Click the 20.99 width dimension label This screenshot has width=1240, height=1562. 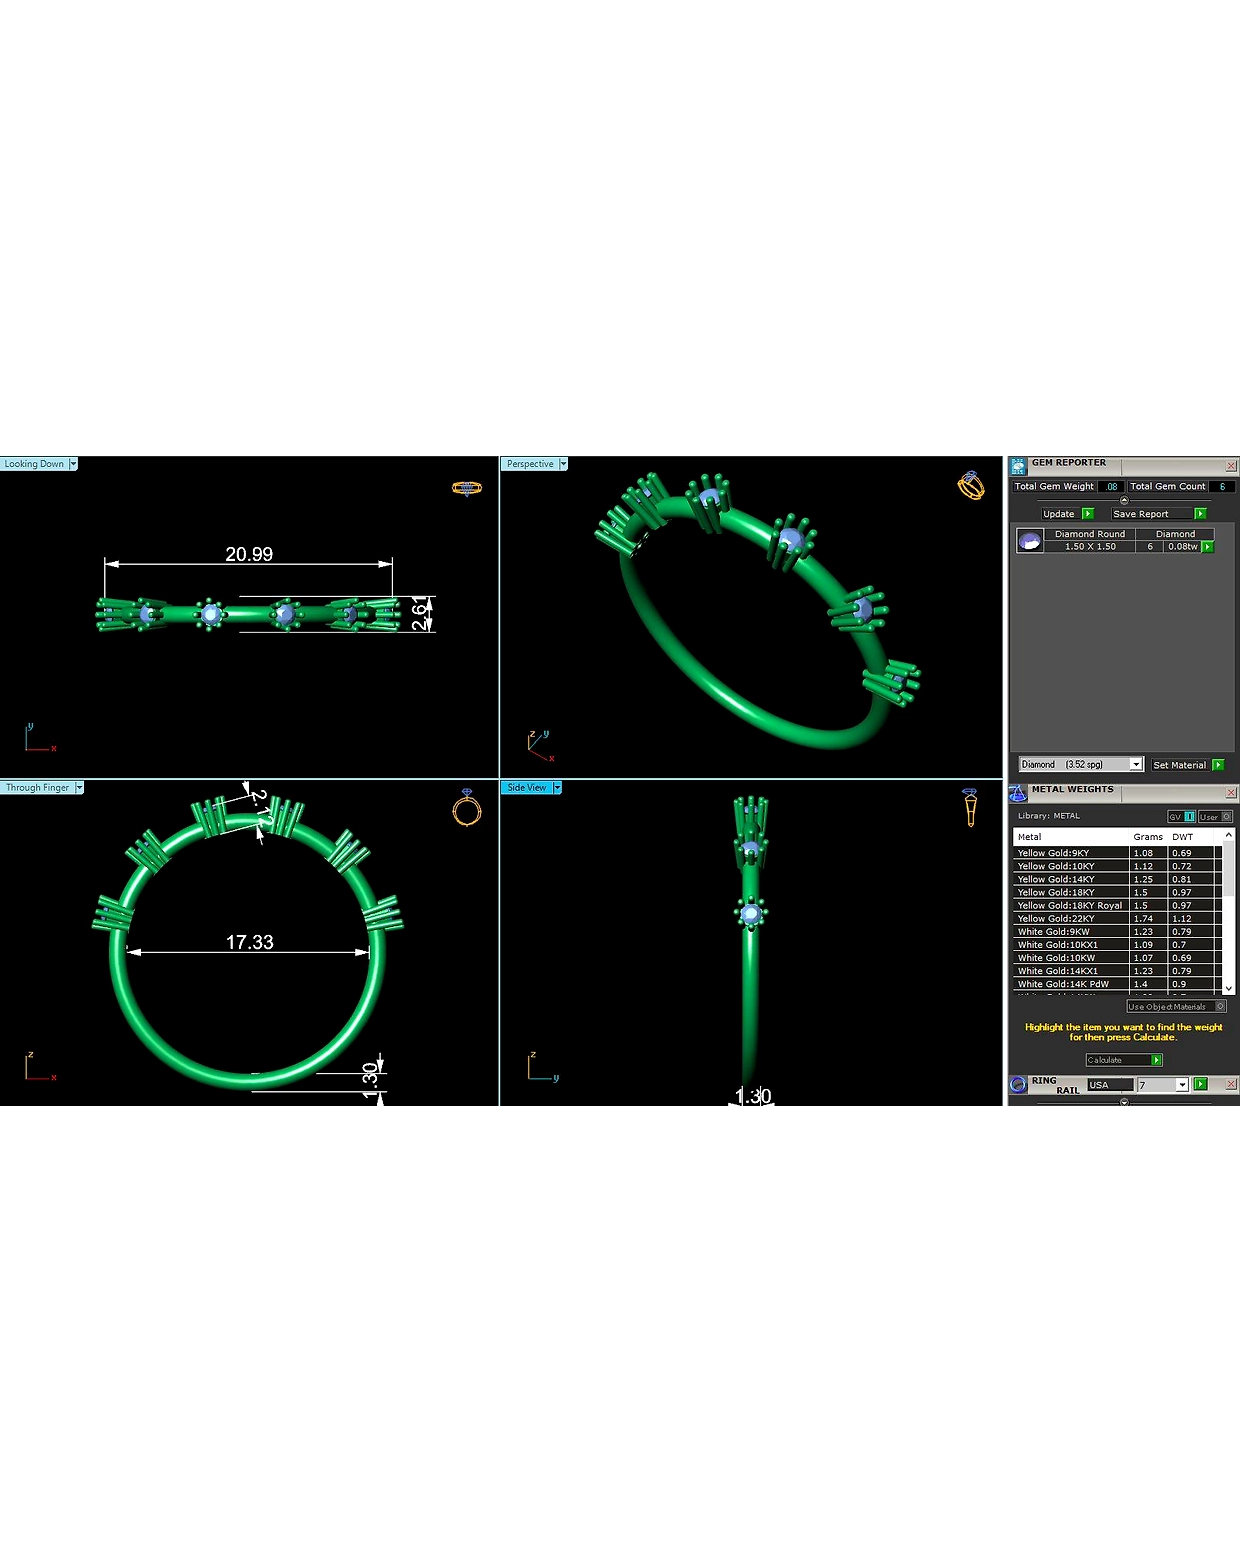click(x=249, y=554)
